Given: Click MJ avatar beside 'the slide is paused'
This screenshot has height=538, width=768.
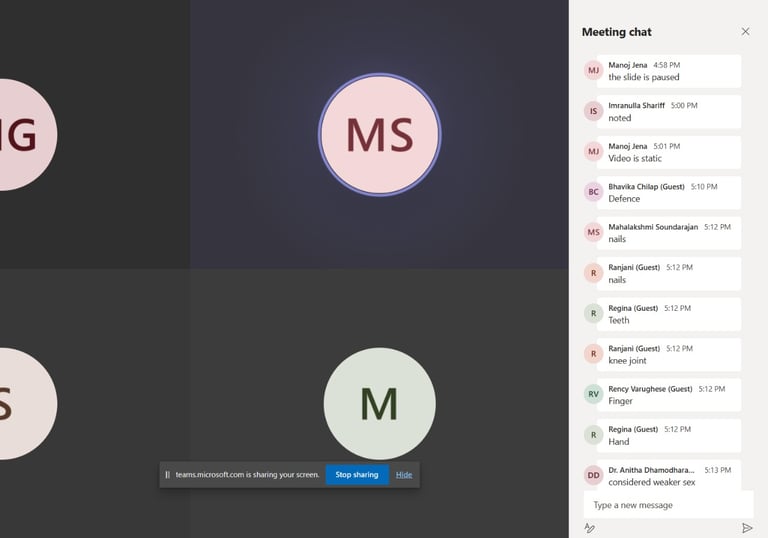Looking at the screenshot, I should coord(594,71).
